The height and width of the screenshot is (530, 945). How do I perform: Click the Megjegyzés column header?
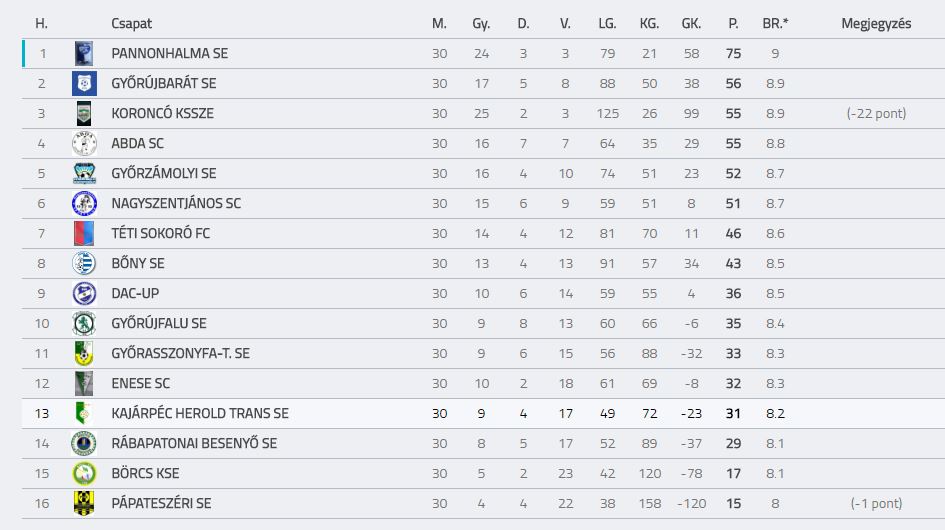[876, 24]
